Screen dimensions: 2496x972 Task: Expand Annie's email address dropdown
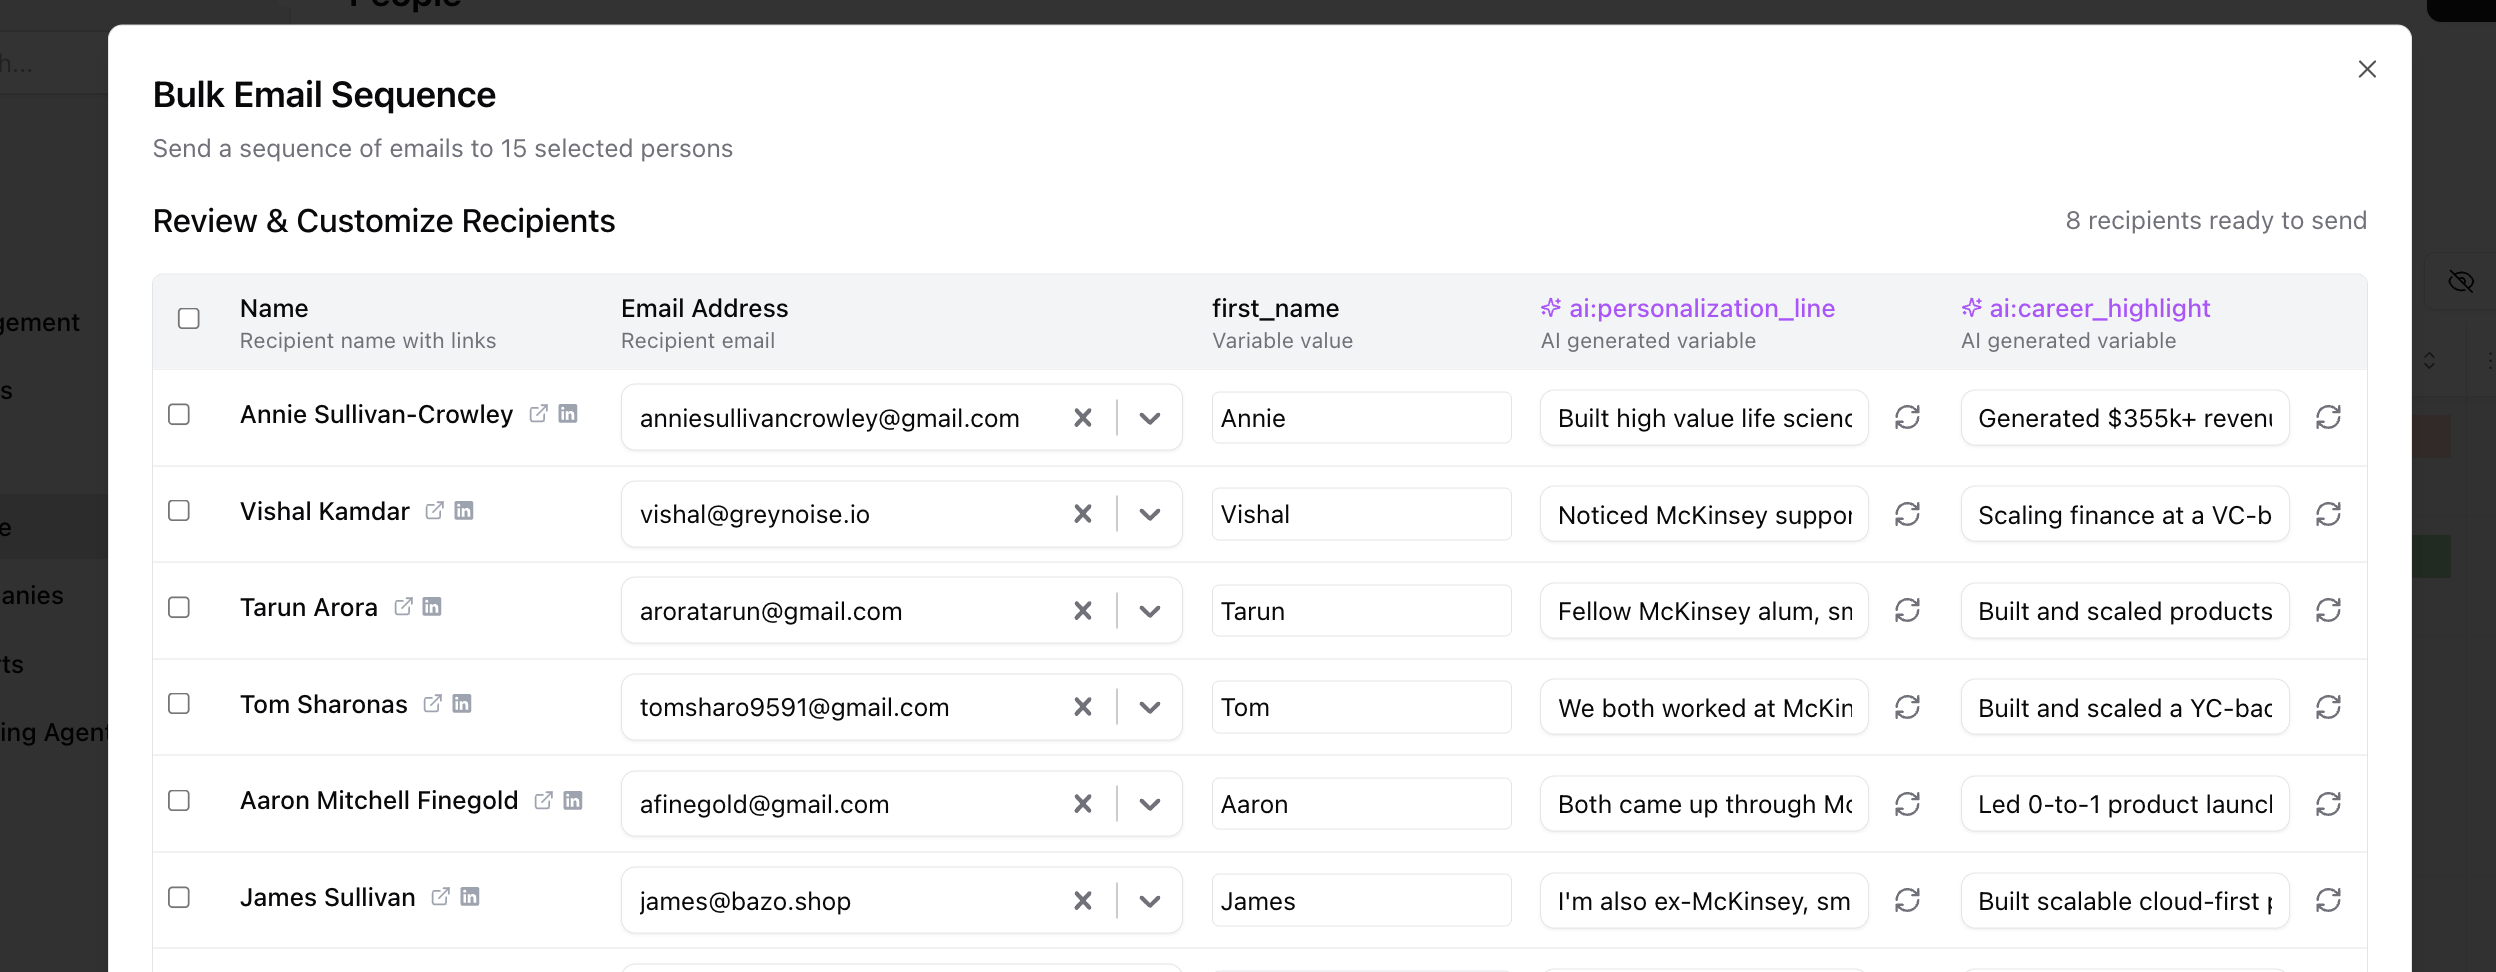(1150, 418)
